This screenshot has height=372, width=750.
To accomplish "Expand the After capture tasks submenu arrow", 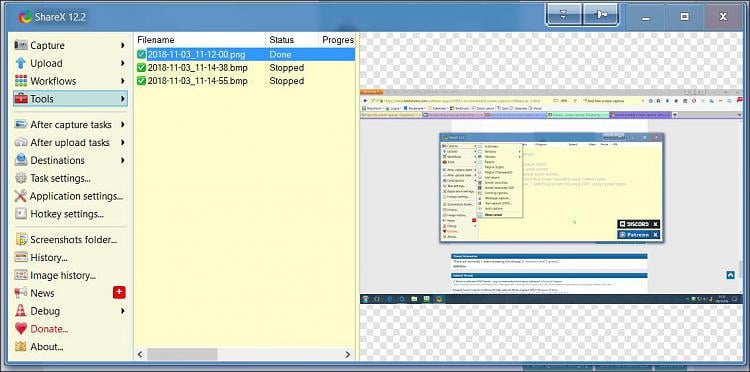I will (123, 125).
